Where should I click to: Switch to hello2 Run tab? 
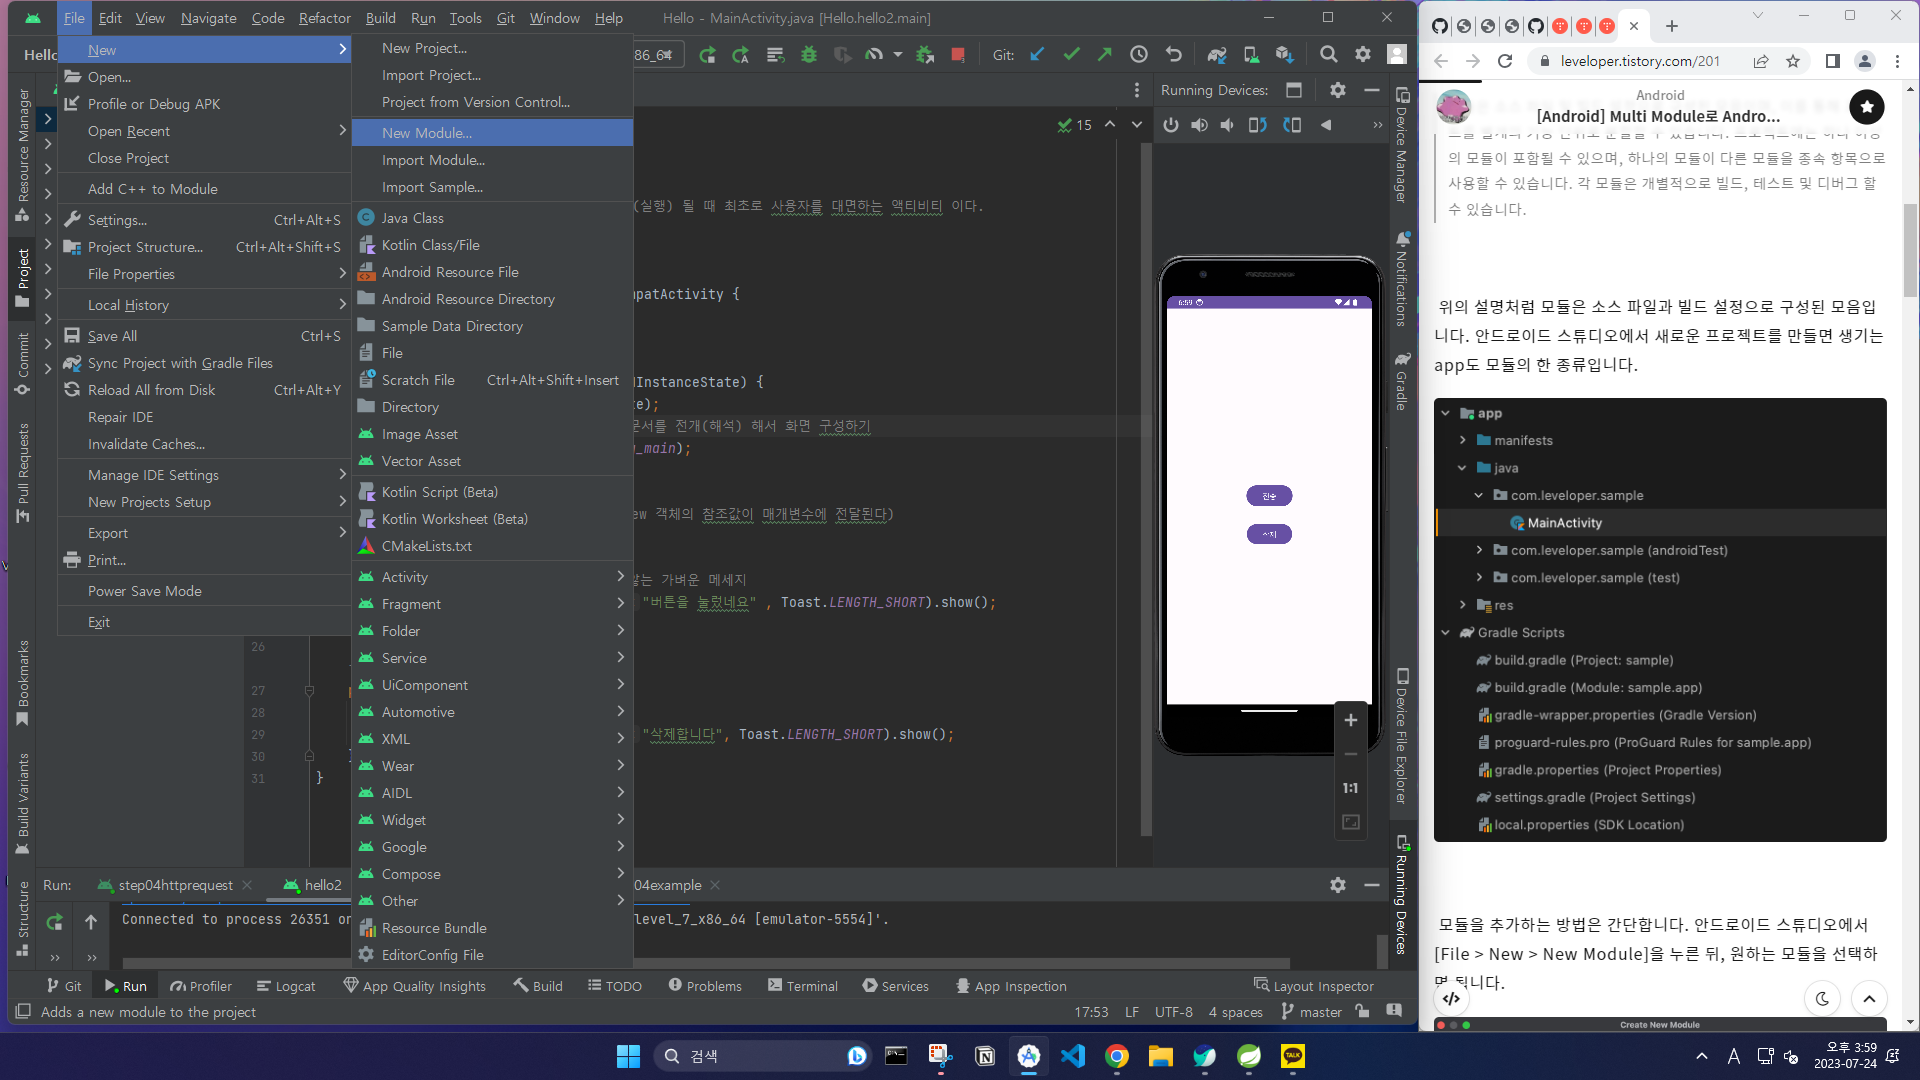(x=313, y=885)
